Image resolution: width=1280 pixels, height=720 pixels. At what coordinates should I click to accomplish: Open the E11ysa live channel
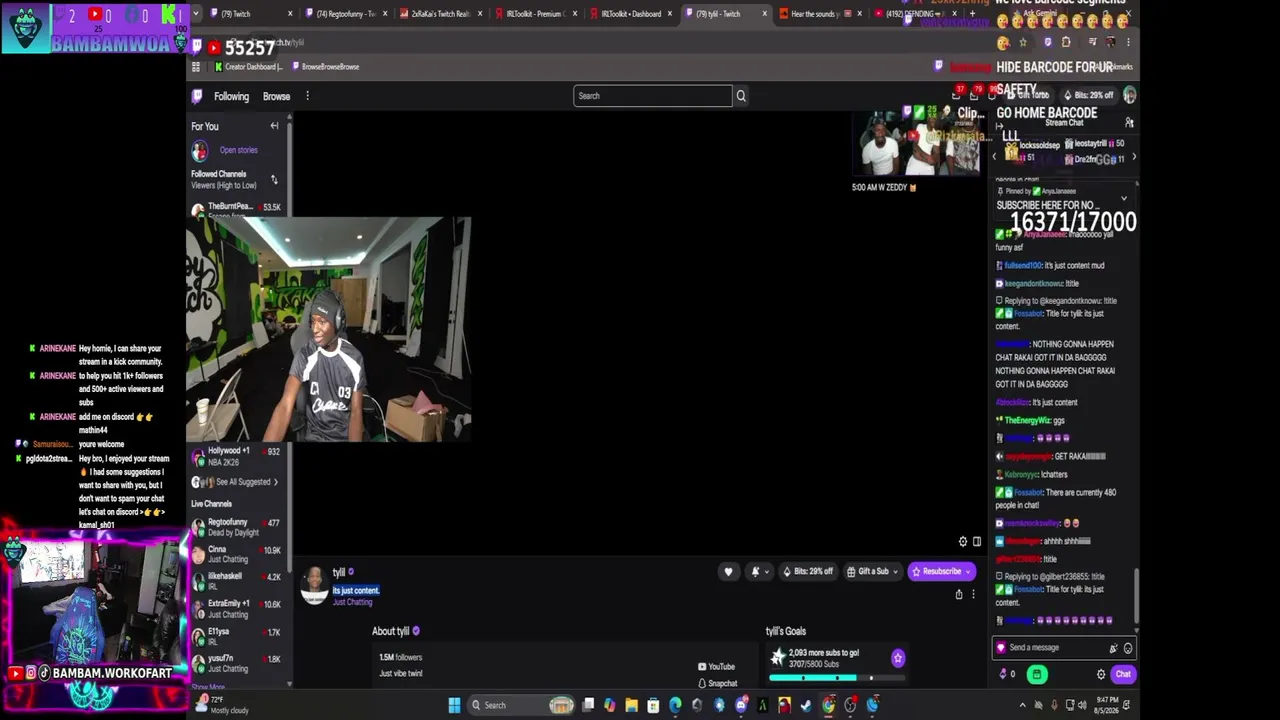click(x=238, y=637)
